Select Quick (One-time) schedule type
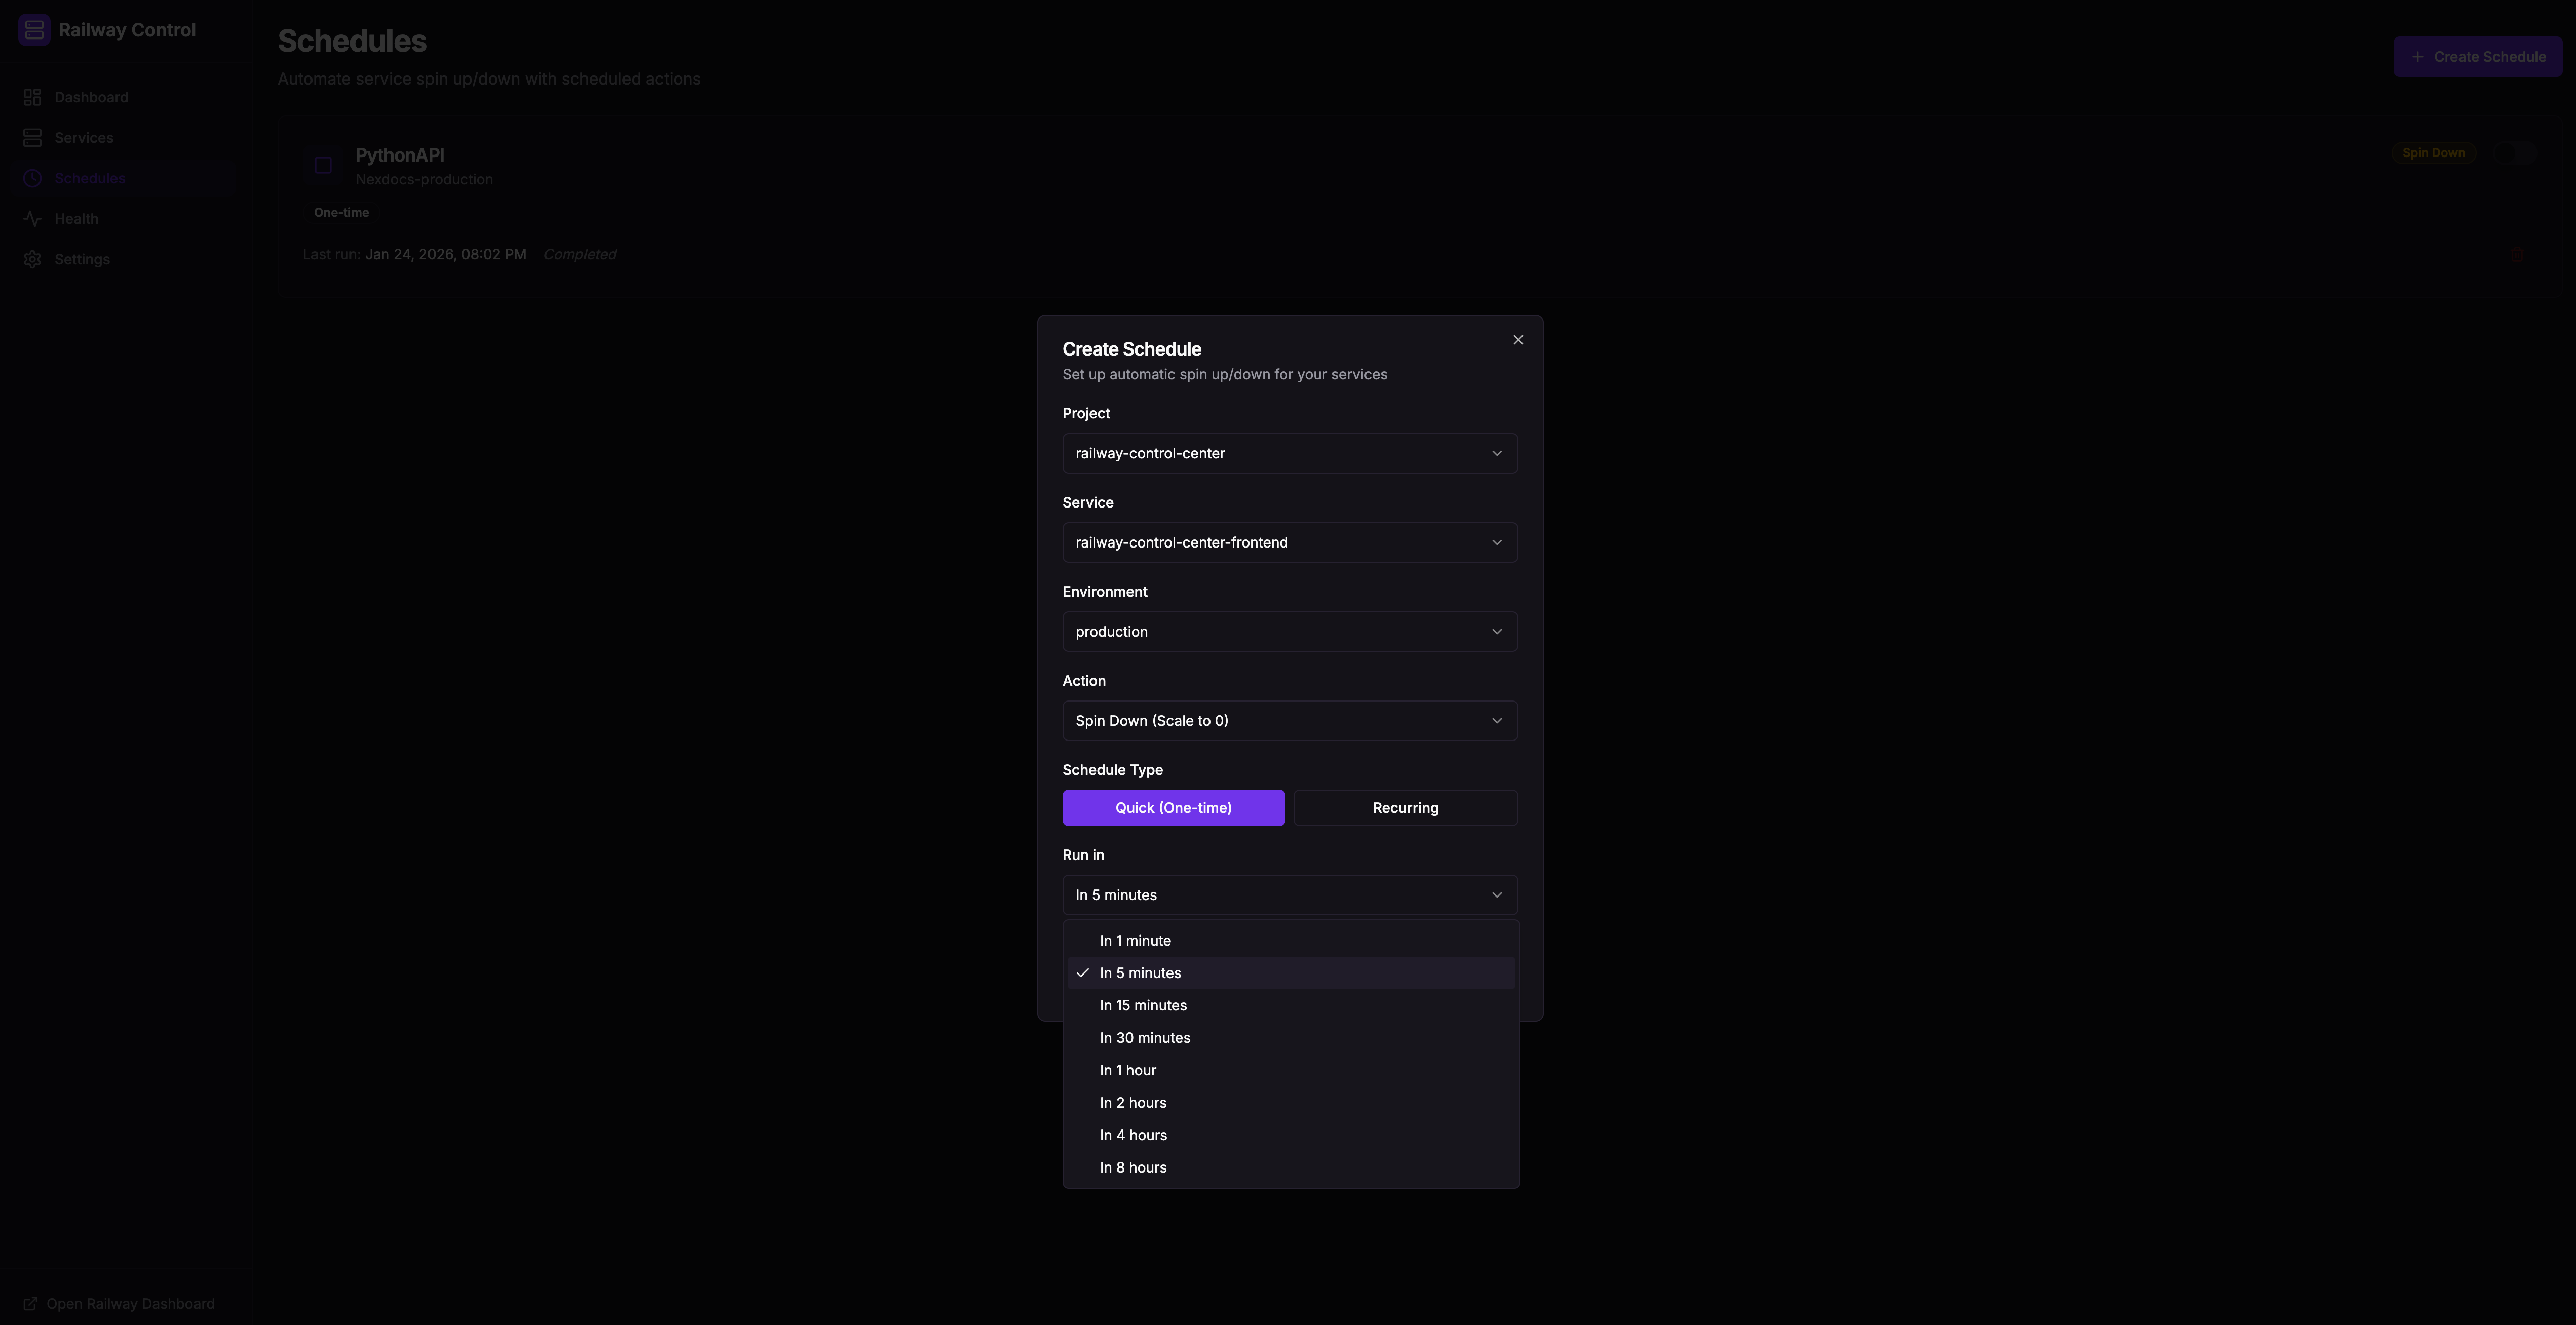This screenshot has width=2576, height=1325. tap(1173, 808)
